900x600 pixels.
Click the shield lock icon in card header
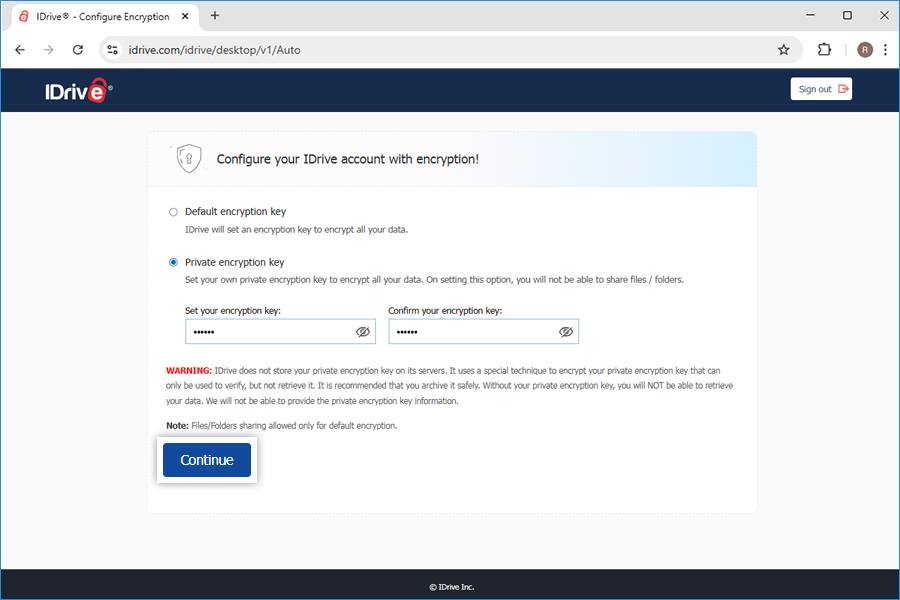pyautogui.click(x=189, y=158)
